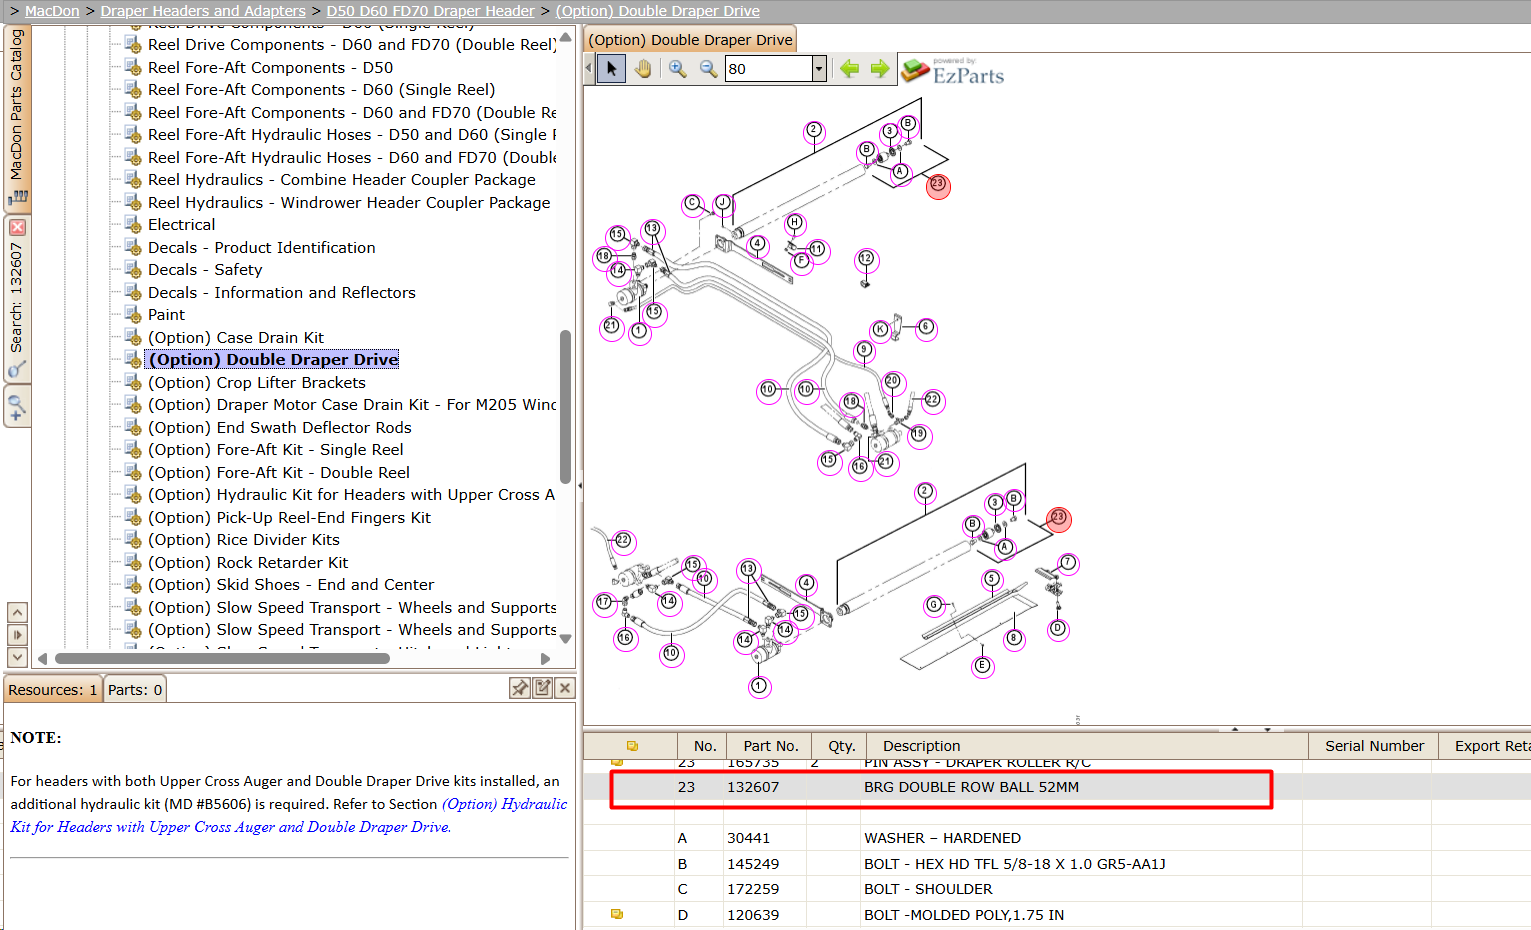Screen dimensions: 1531x930
Task: Click red callout 23 in upper diagram
Action: (x=938, y=185)
